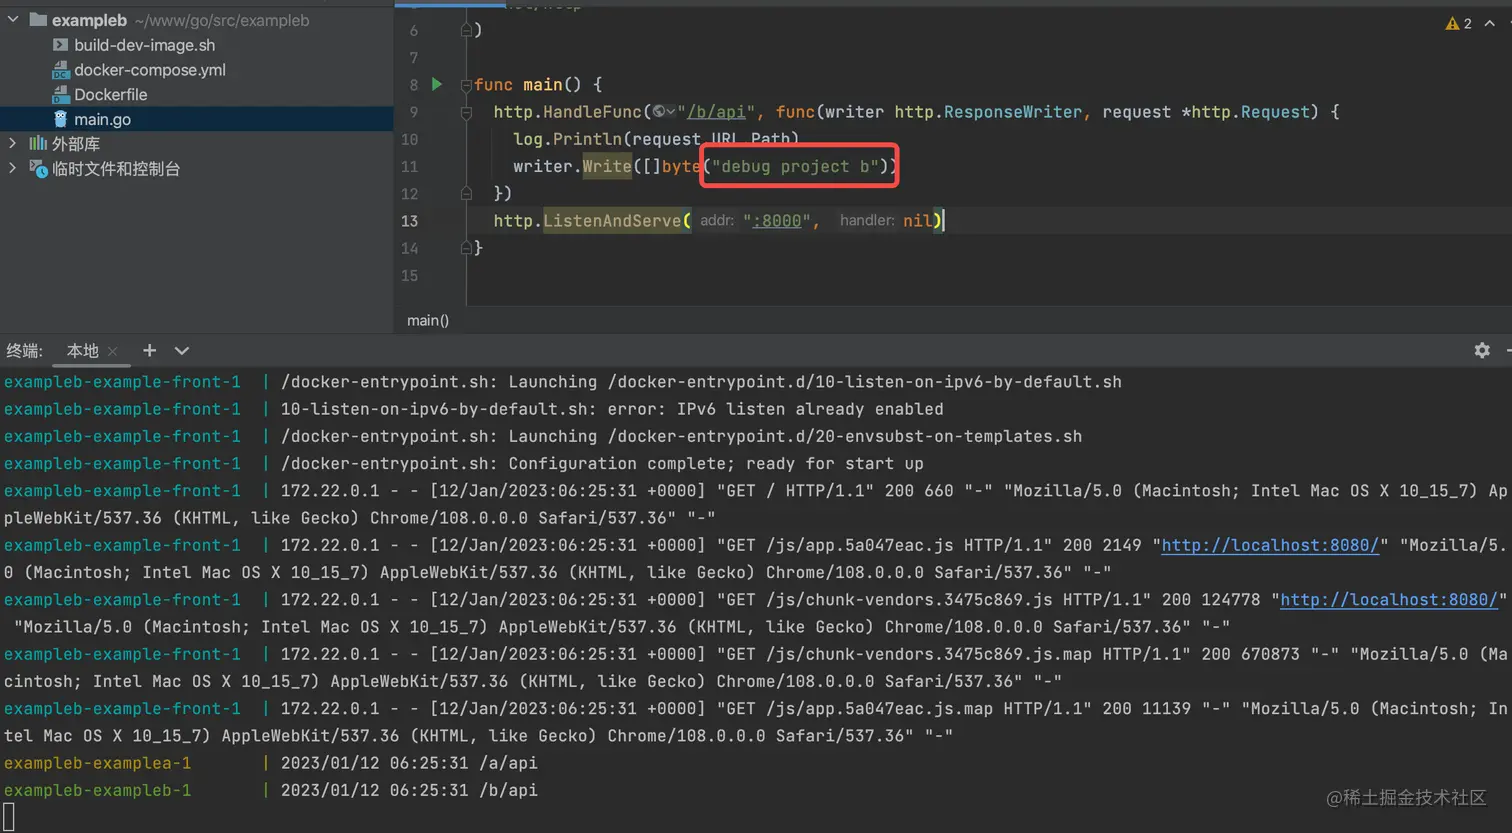Image resolution: width=1512 pixels, height=833 pixels.
Task: Select main.go in project tree
Action: pos(102,119)
